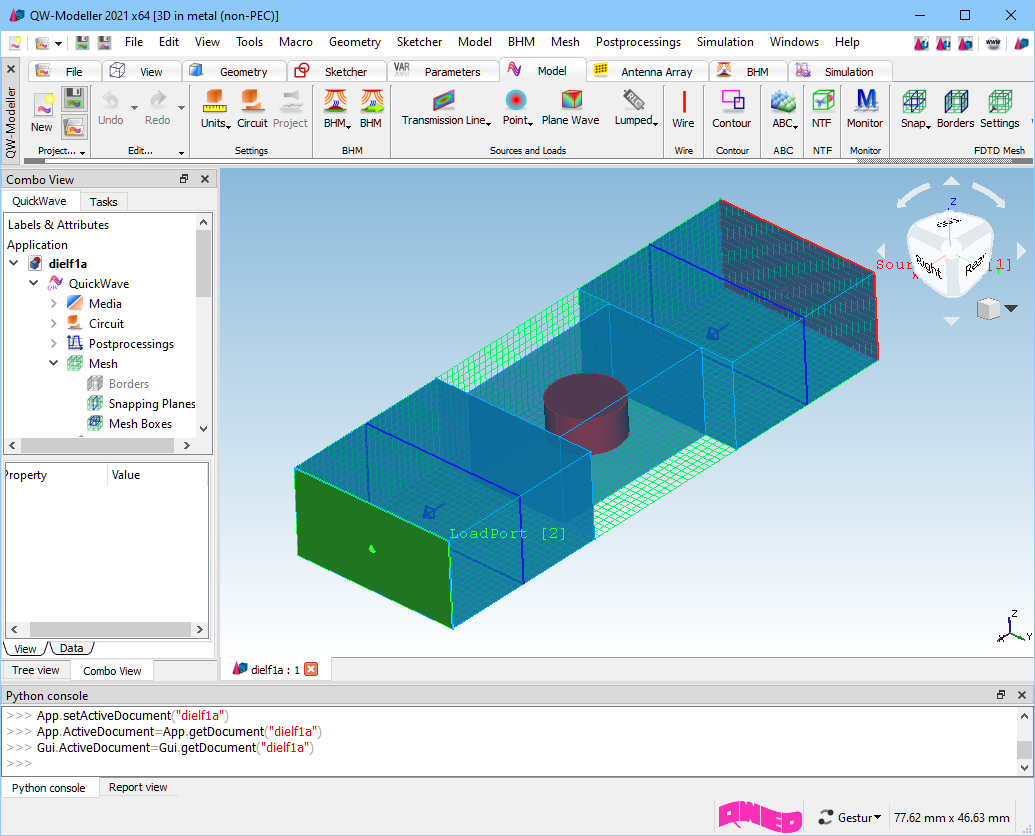Click the right-pointing arrow beside the navigation cube

pyautogui.click(x=1022, y=250)
